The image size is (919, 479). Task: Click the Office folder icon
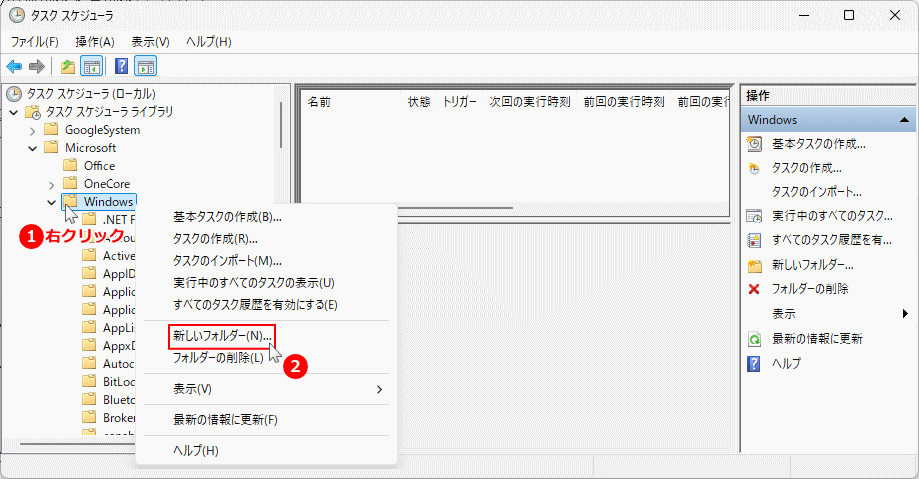70,165
